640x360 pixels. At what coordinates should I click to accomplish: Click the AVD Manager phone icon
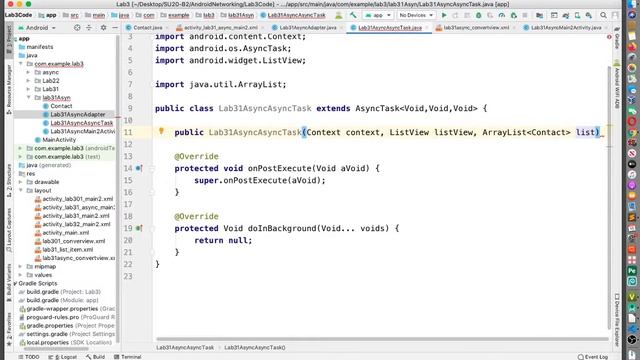577,16
